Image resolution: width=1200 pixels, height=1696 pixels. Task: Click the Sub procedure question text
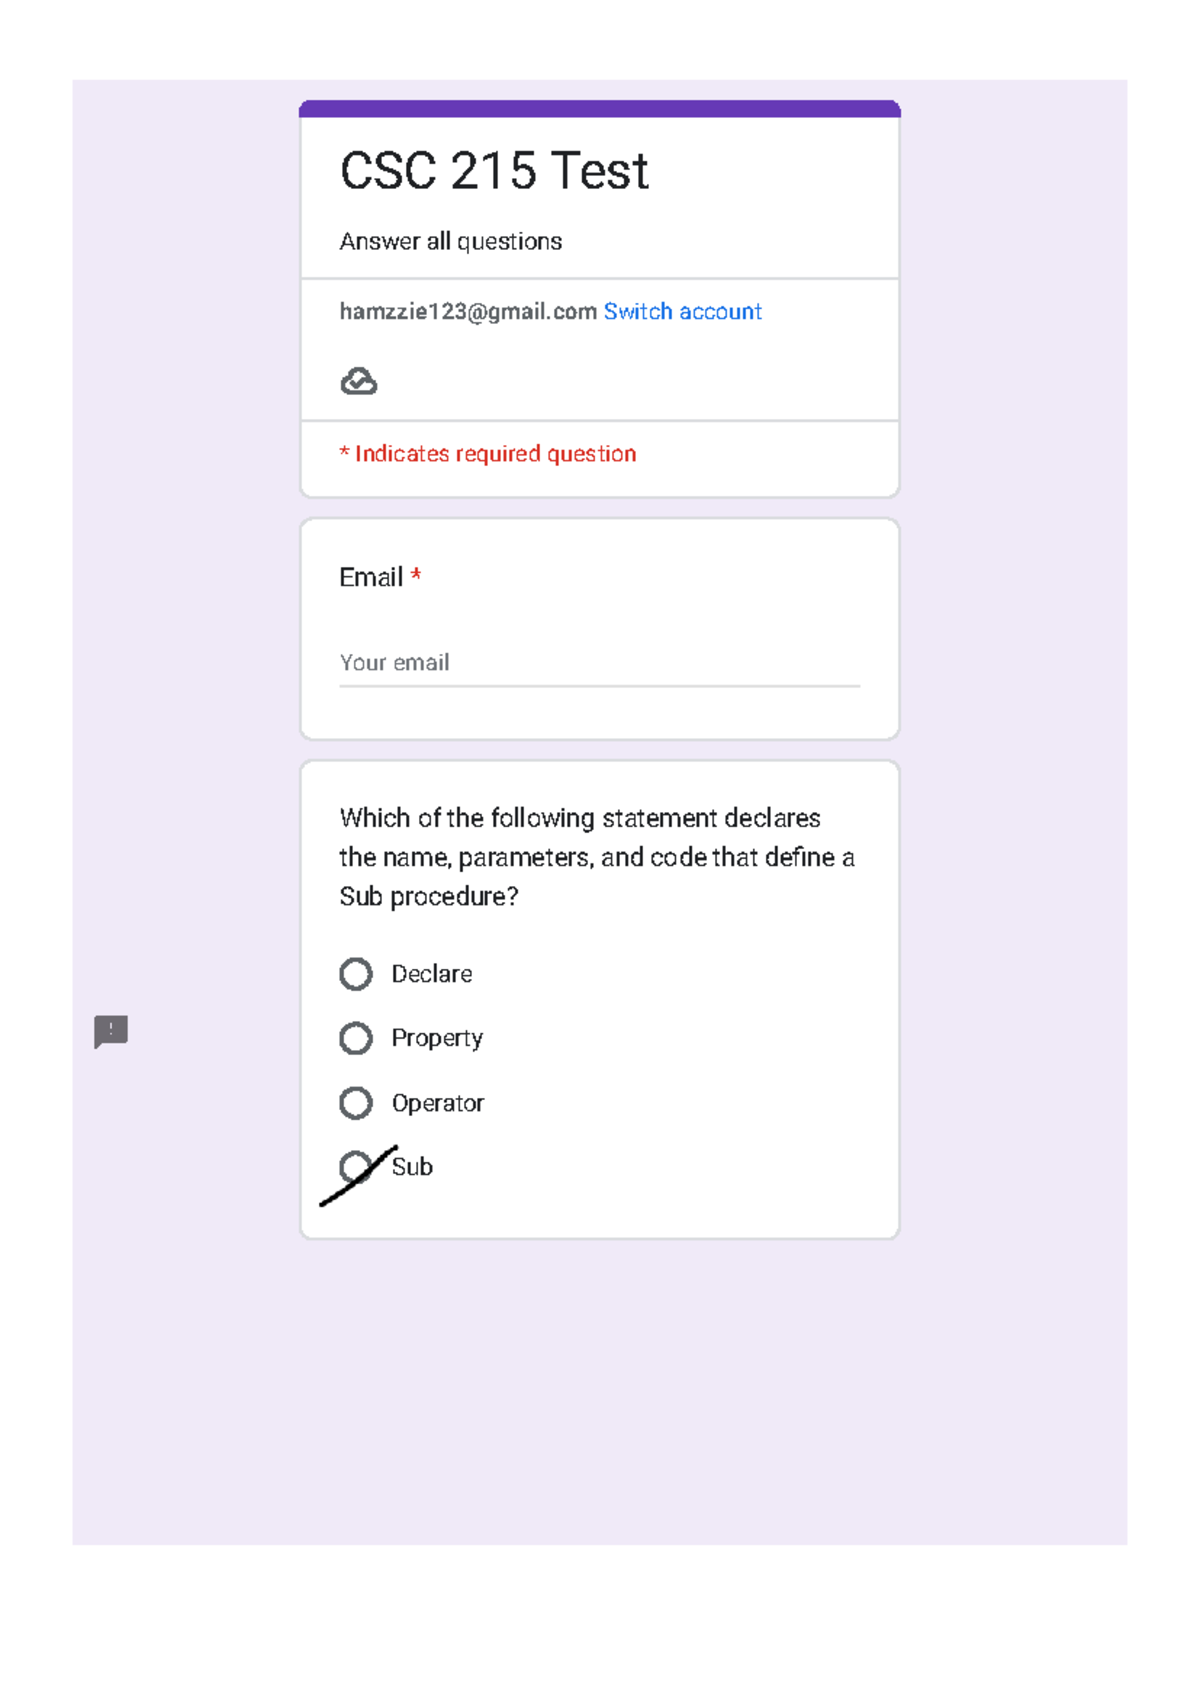click(x=596, y=857)
